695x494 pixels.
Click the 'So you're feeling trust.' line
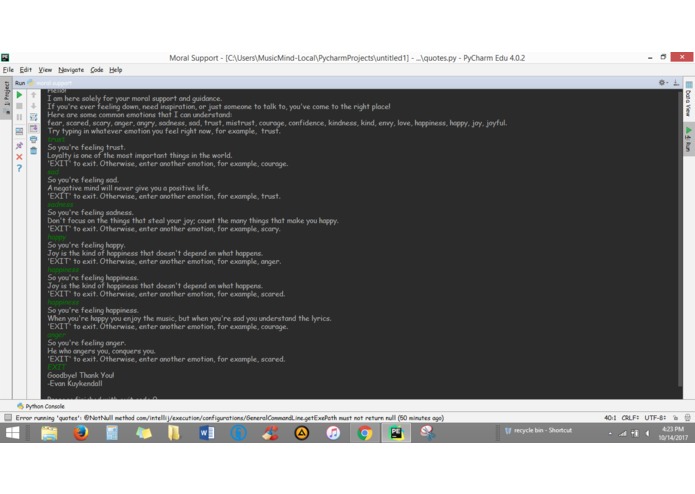pyautogui.click(x=86, y=147)
